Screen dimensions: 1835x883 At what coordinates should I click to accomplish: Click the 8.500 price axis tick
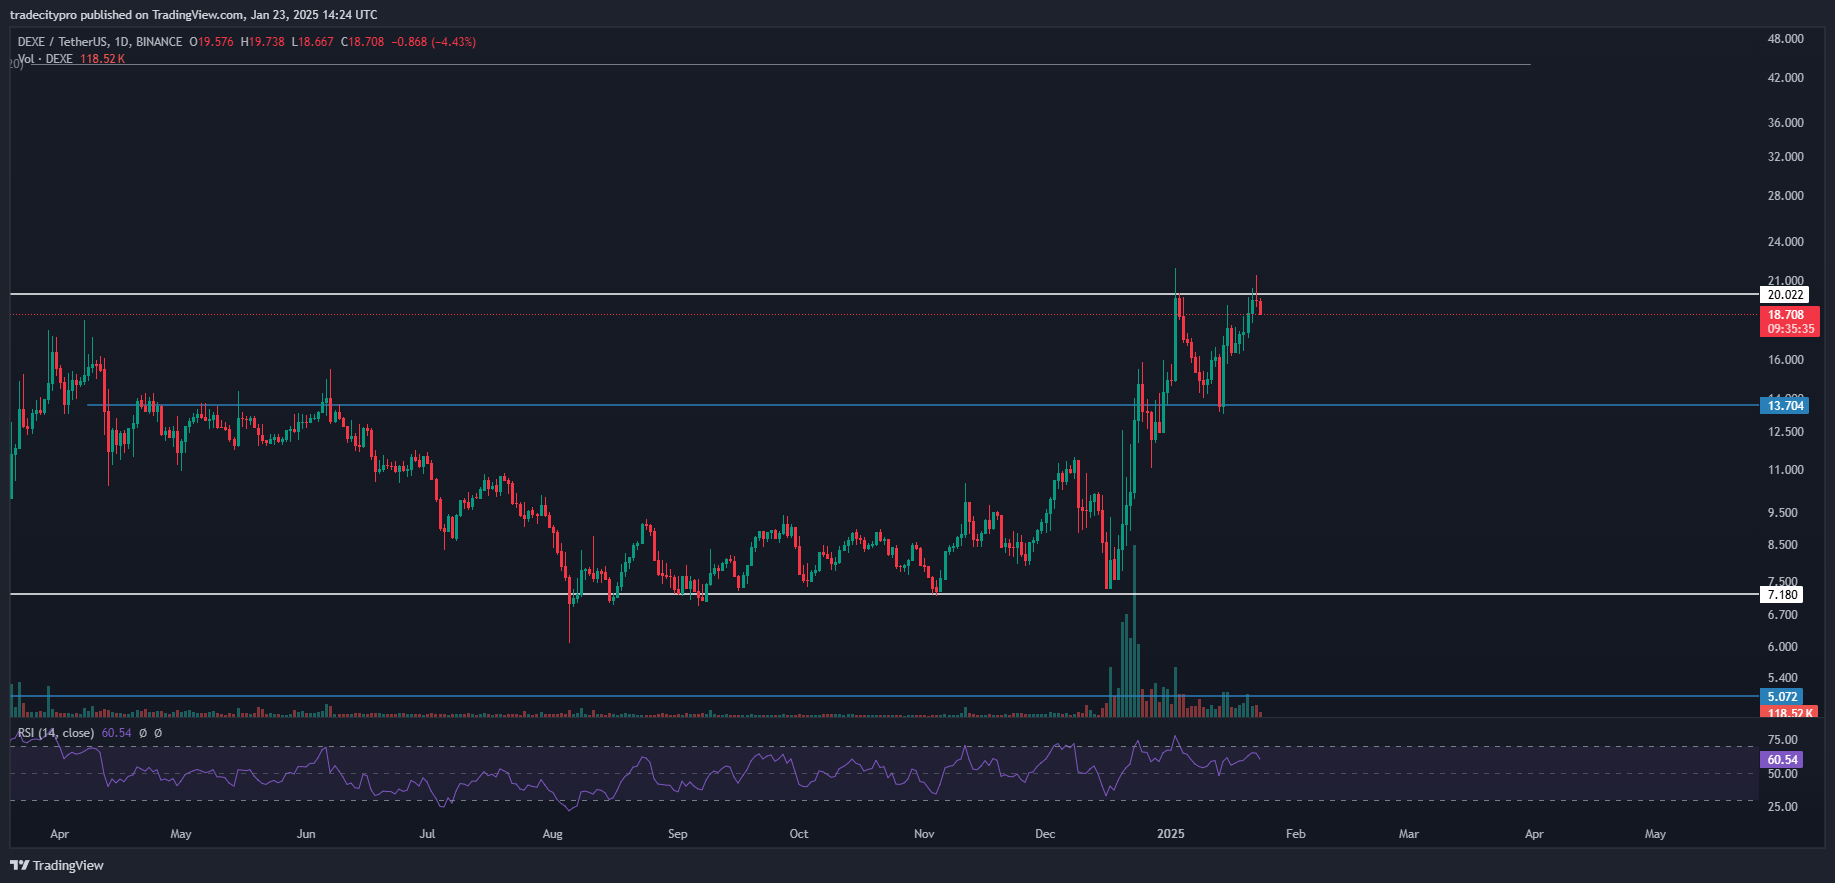tap(1782, 545)
